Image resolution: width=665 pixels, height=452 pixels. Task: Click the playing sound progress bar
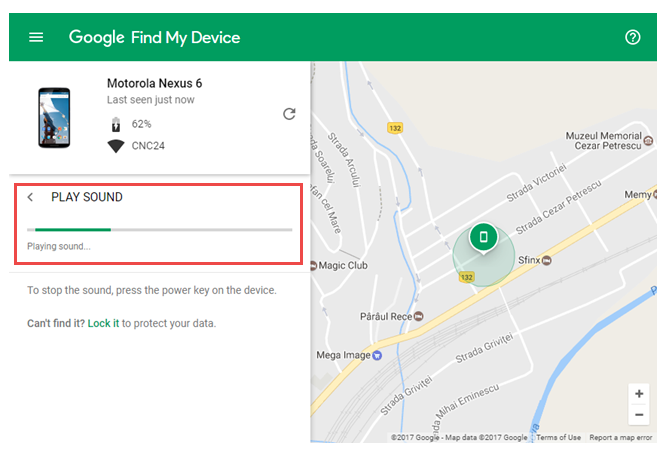(x=159, y=230)
